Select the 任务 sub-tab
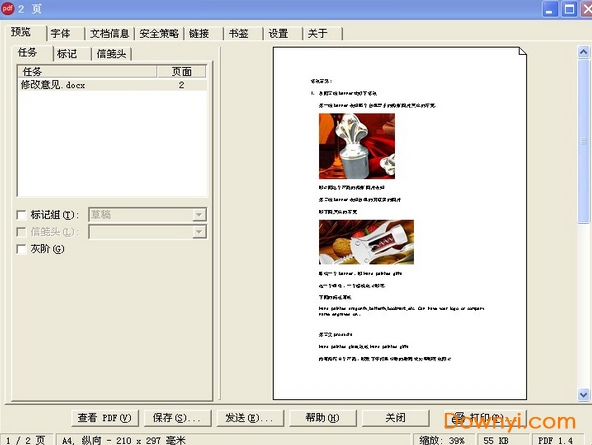Viewport: 592px width, 445px height. (32, 53)
